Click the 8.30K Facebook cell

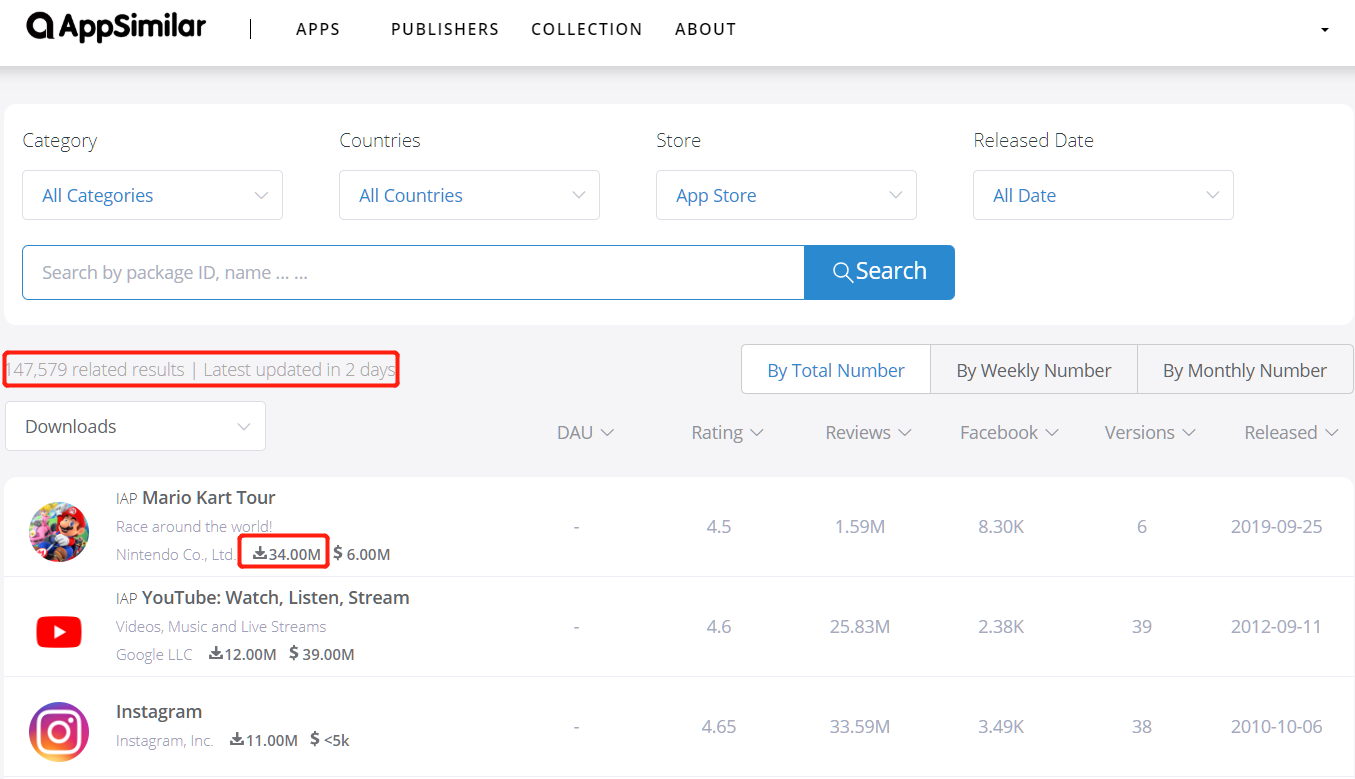pos(1001,526)
